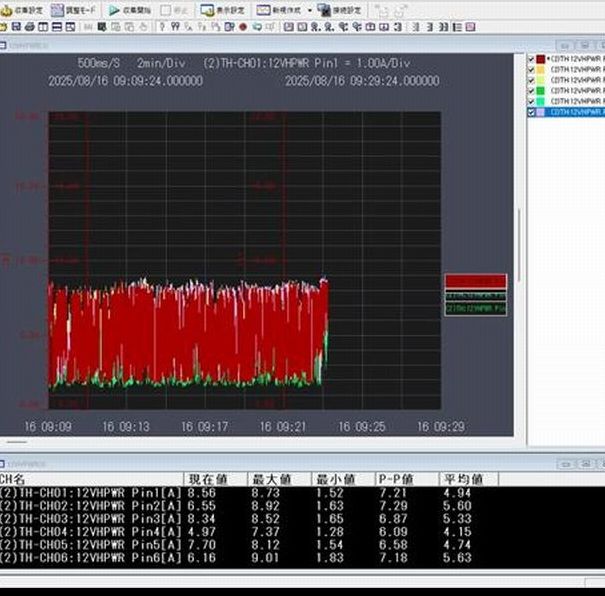Image resolution: width=605 pixels, height=596 pixels.
Task: Toggle the checkbox of the highlighted lavender channel
Action: click(x=531, y=112)
